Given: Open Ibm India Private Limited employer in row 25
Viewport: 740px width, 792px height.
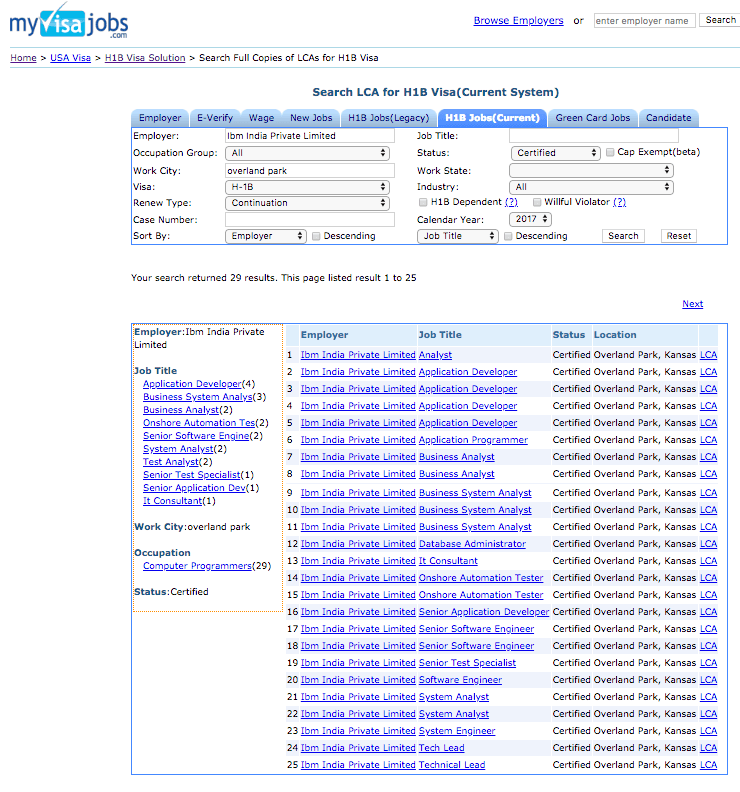Looking at the screenshot, I should pos(358,765).
